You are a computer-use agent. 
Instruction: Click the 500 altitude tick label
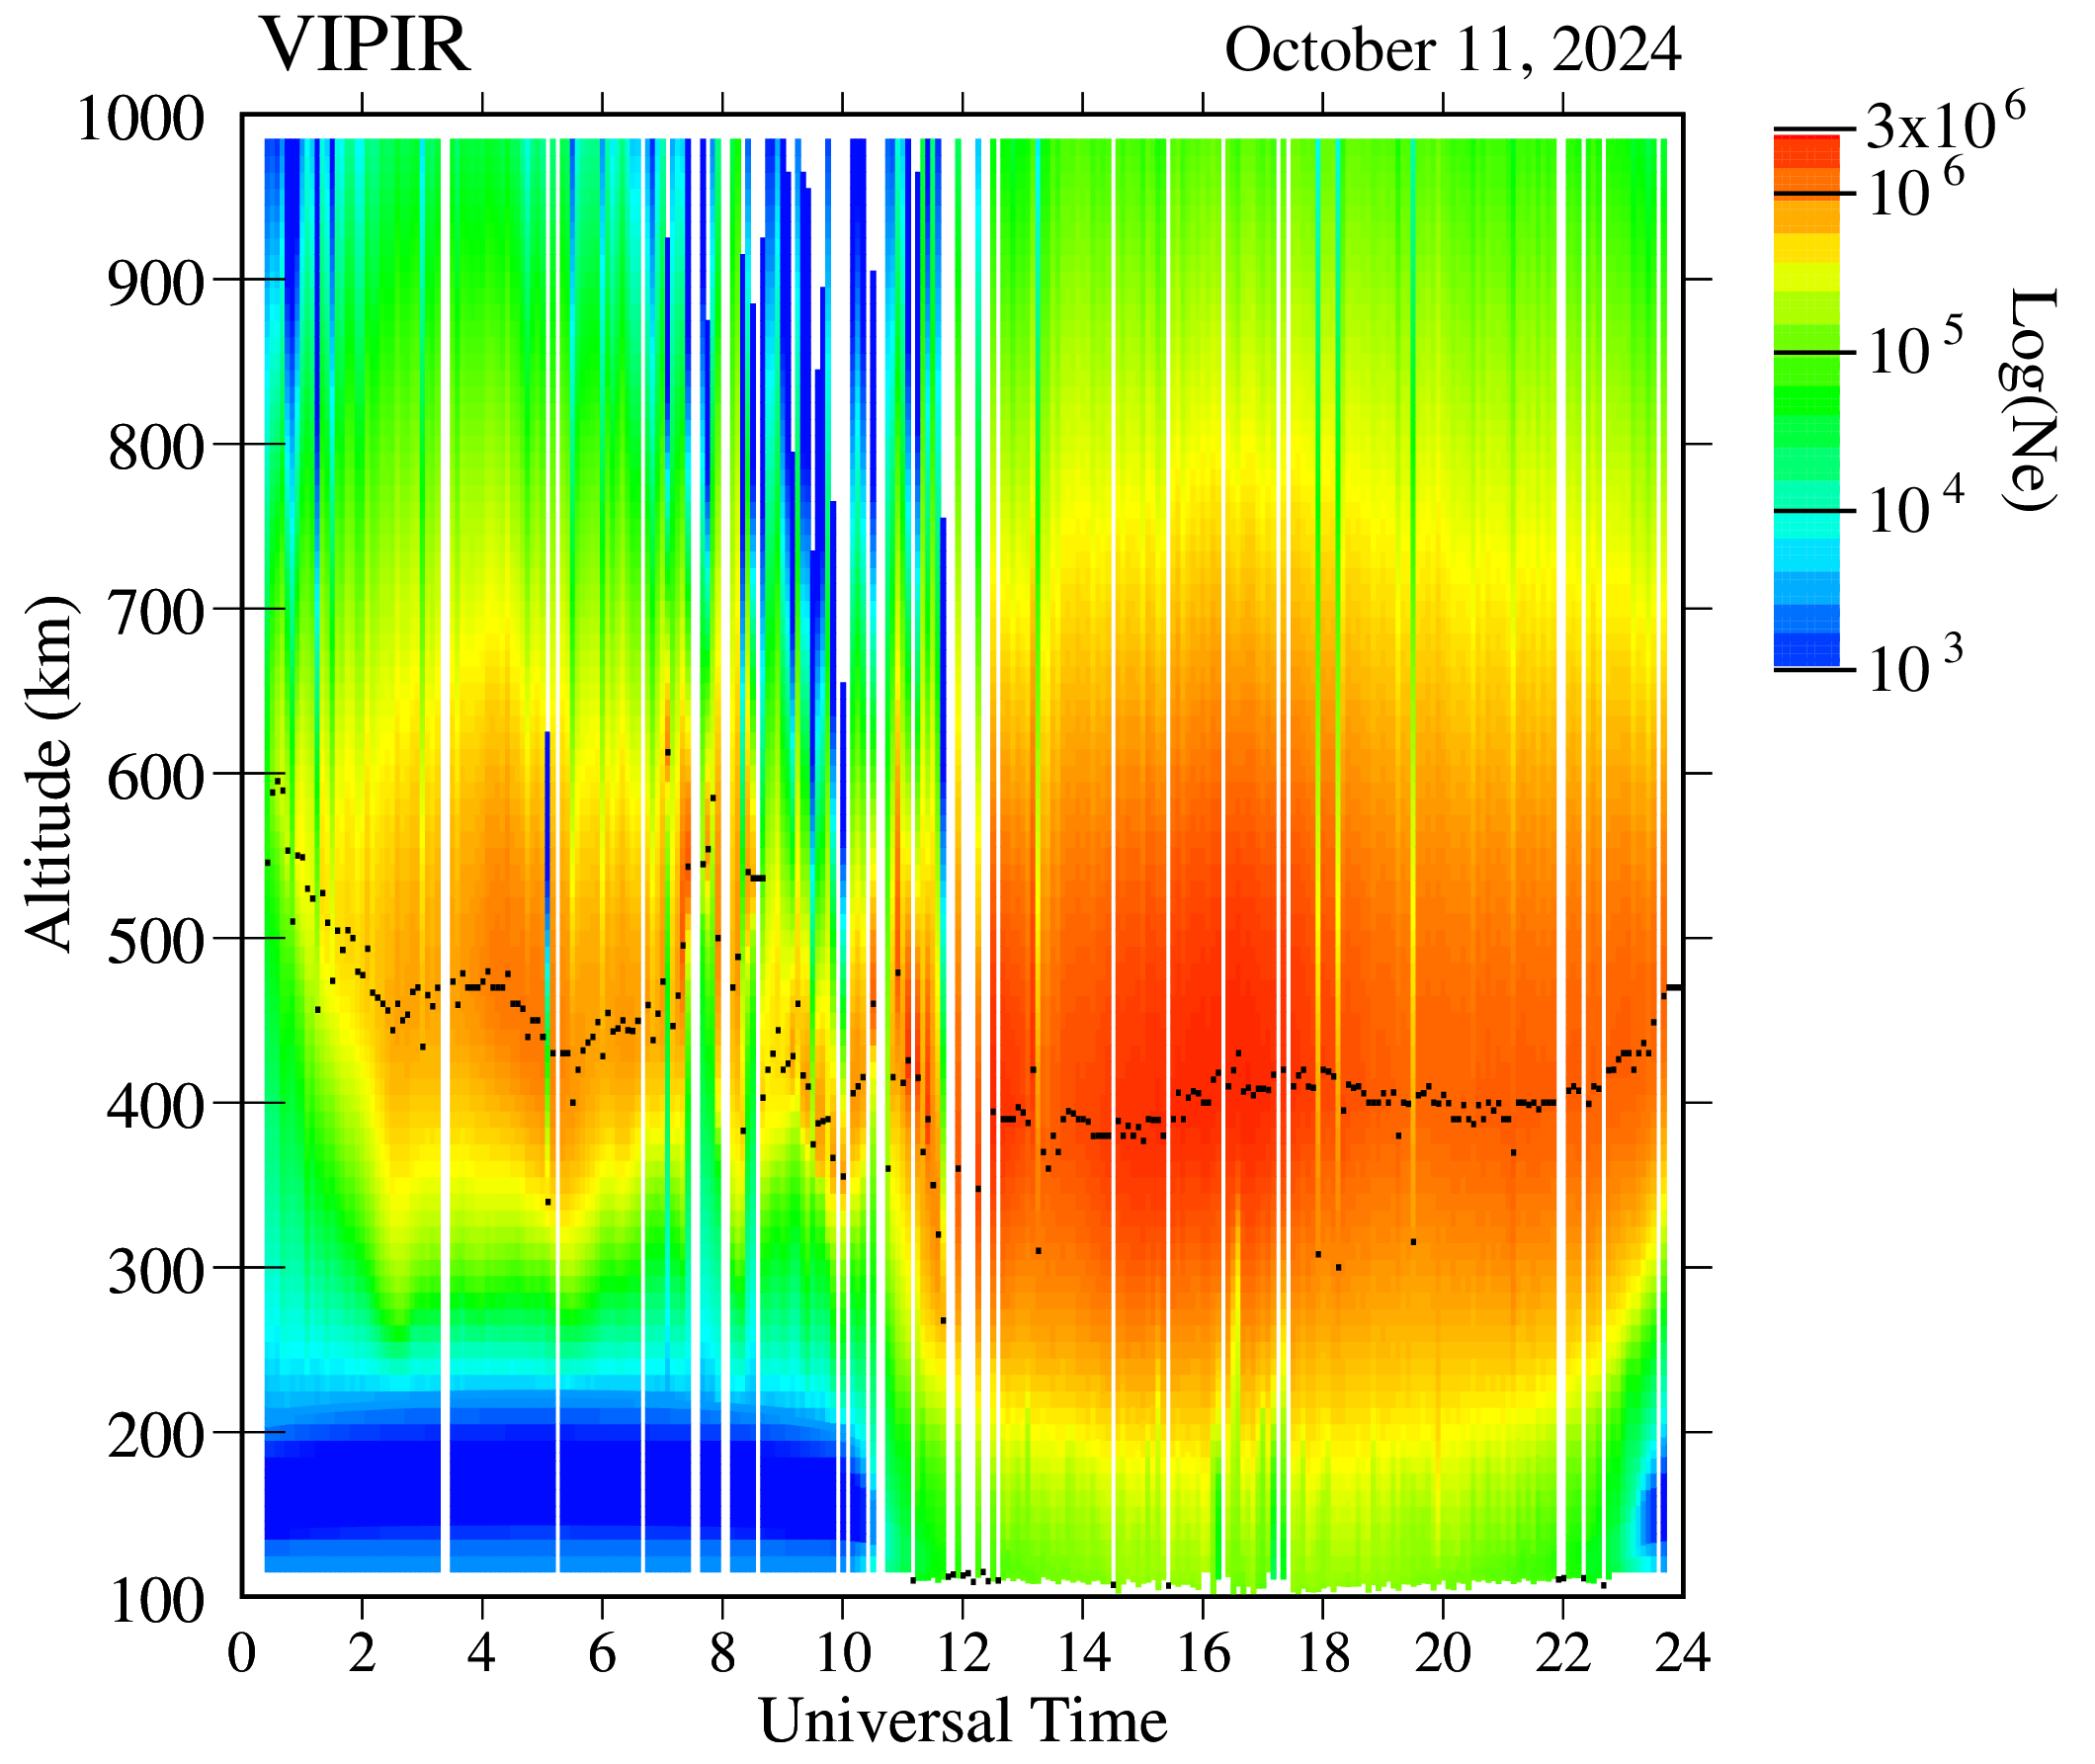point(155,941)
